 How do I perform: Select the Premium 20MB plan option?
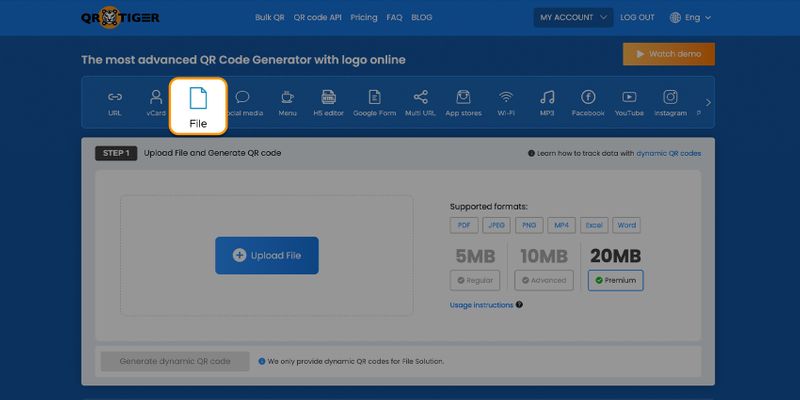point(615,281)
